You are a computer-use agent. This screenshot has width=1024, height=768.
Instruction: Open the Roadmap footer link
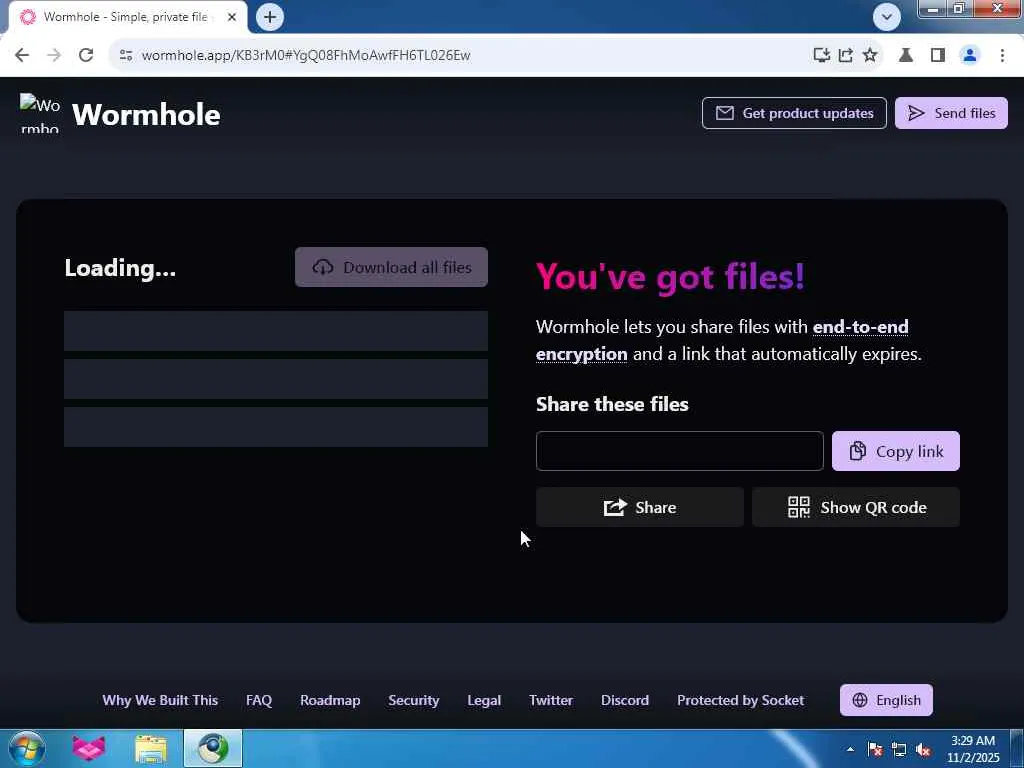[x=330, y=700]
